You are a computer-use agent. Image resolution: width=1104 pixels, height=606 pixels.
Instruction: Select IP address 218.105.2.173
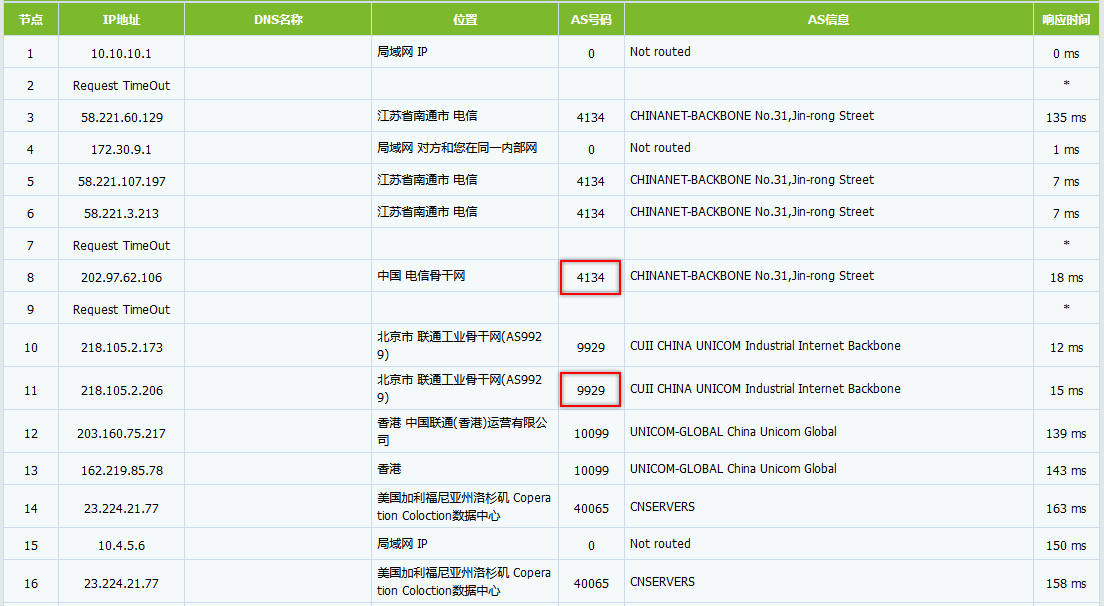tap(121, 347)
